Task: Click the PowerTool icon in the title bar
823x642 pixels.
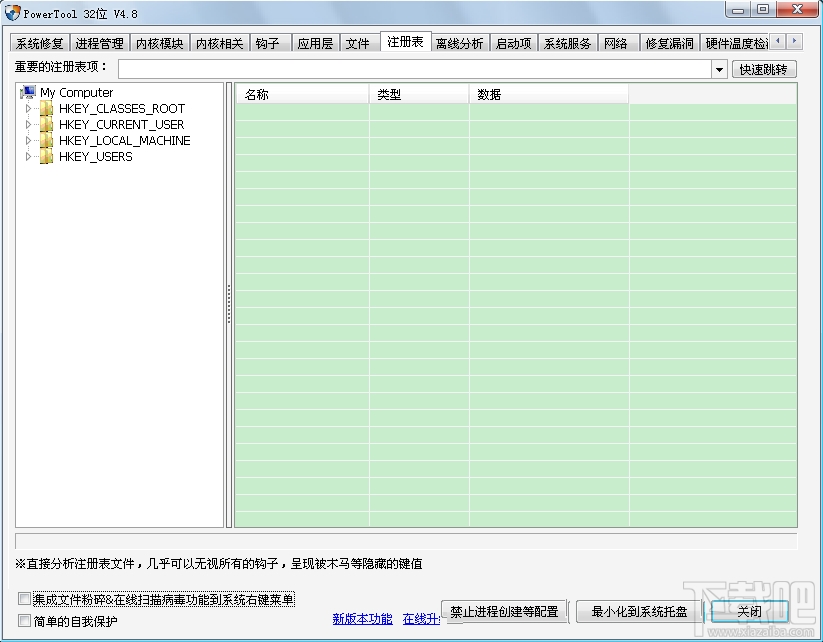Action: [10, 13]
